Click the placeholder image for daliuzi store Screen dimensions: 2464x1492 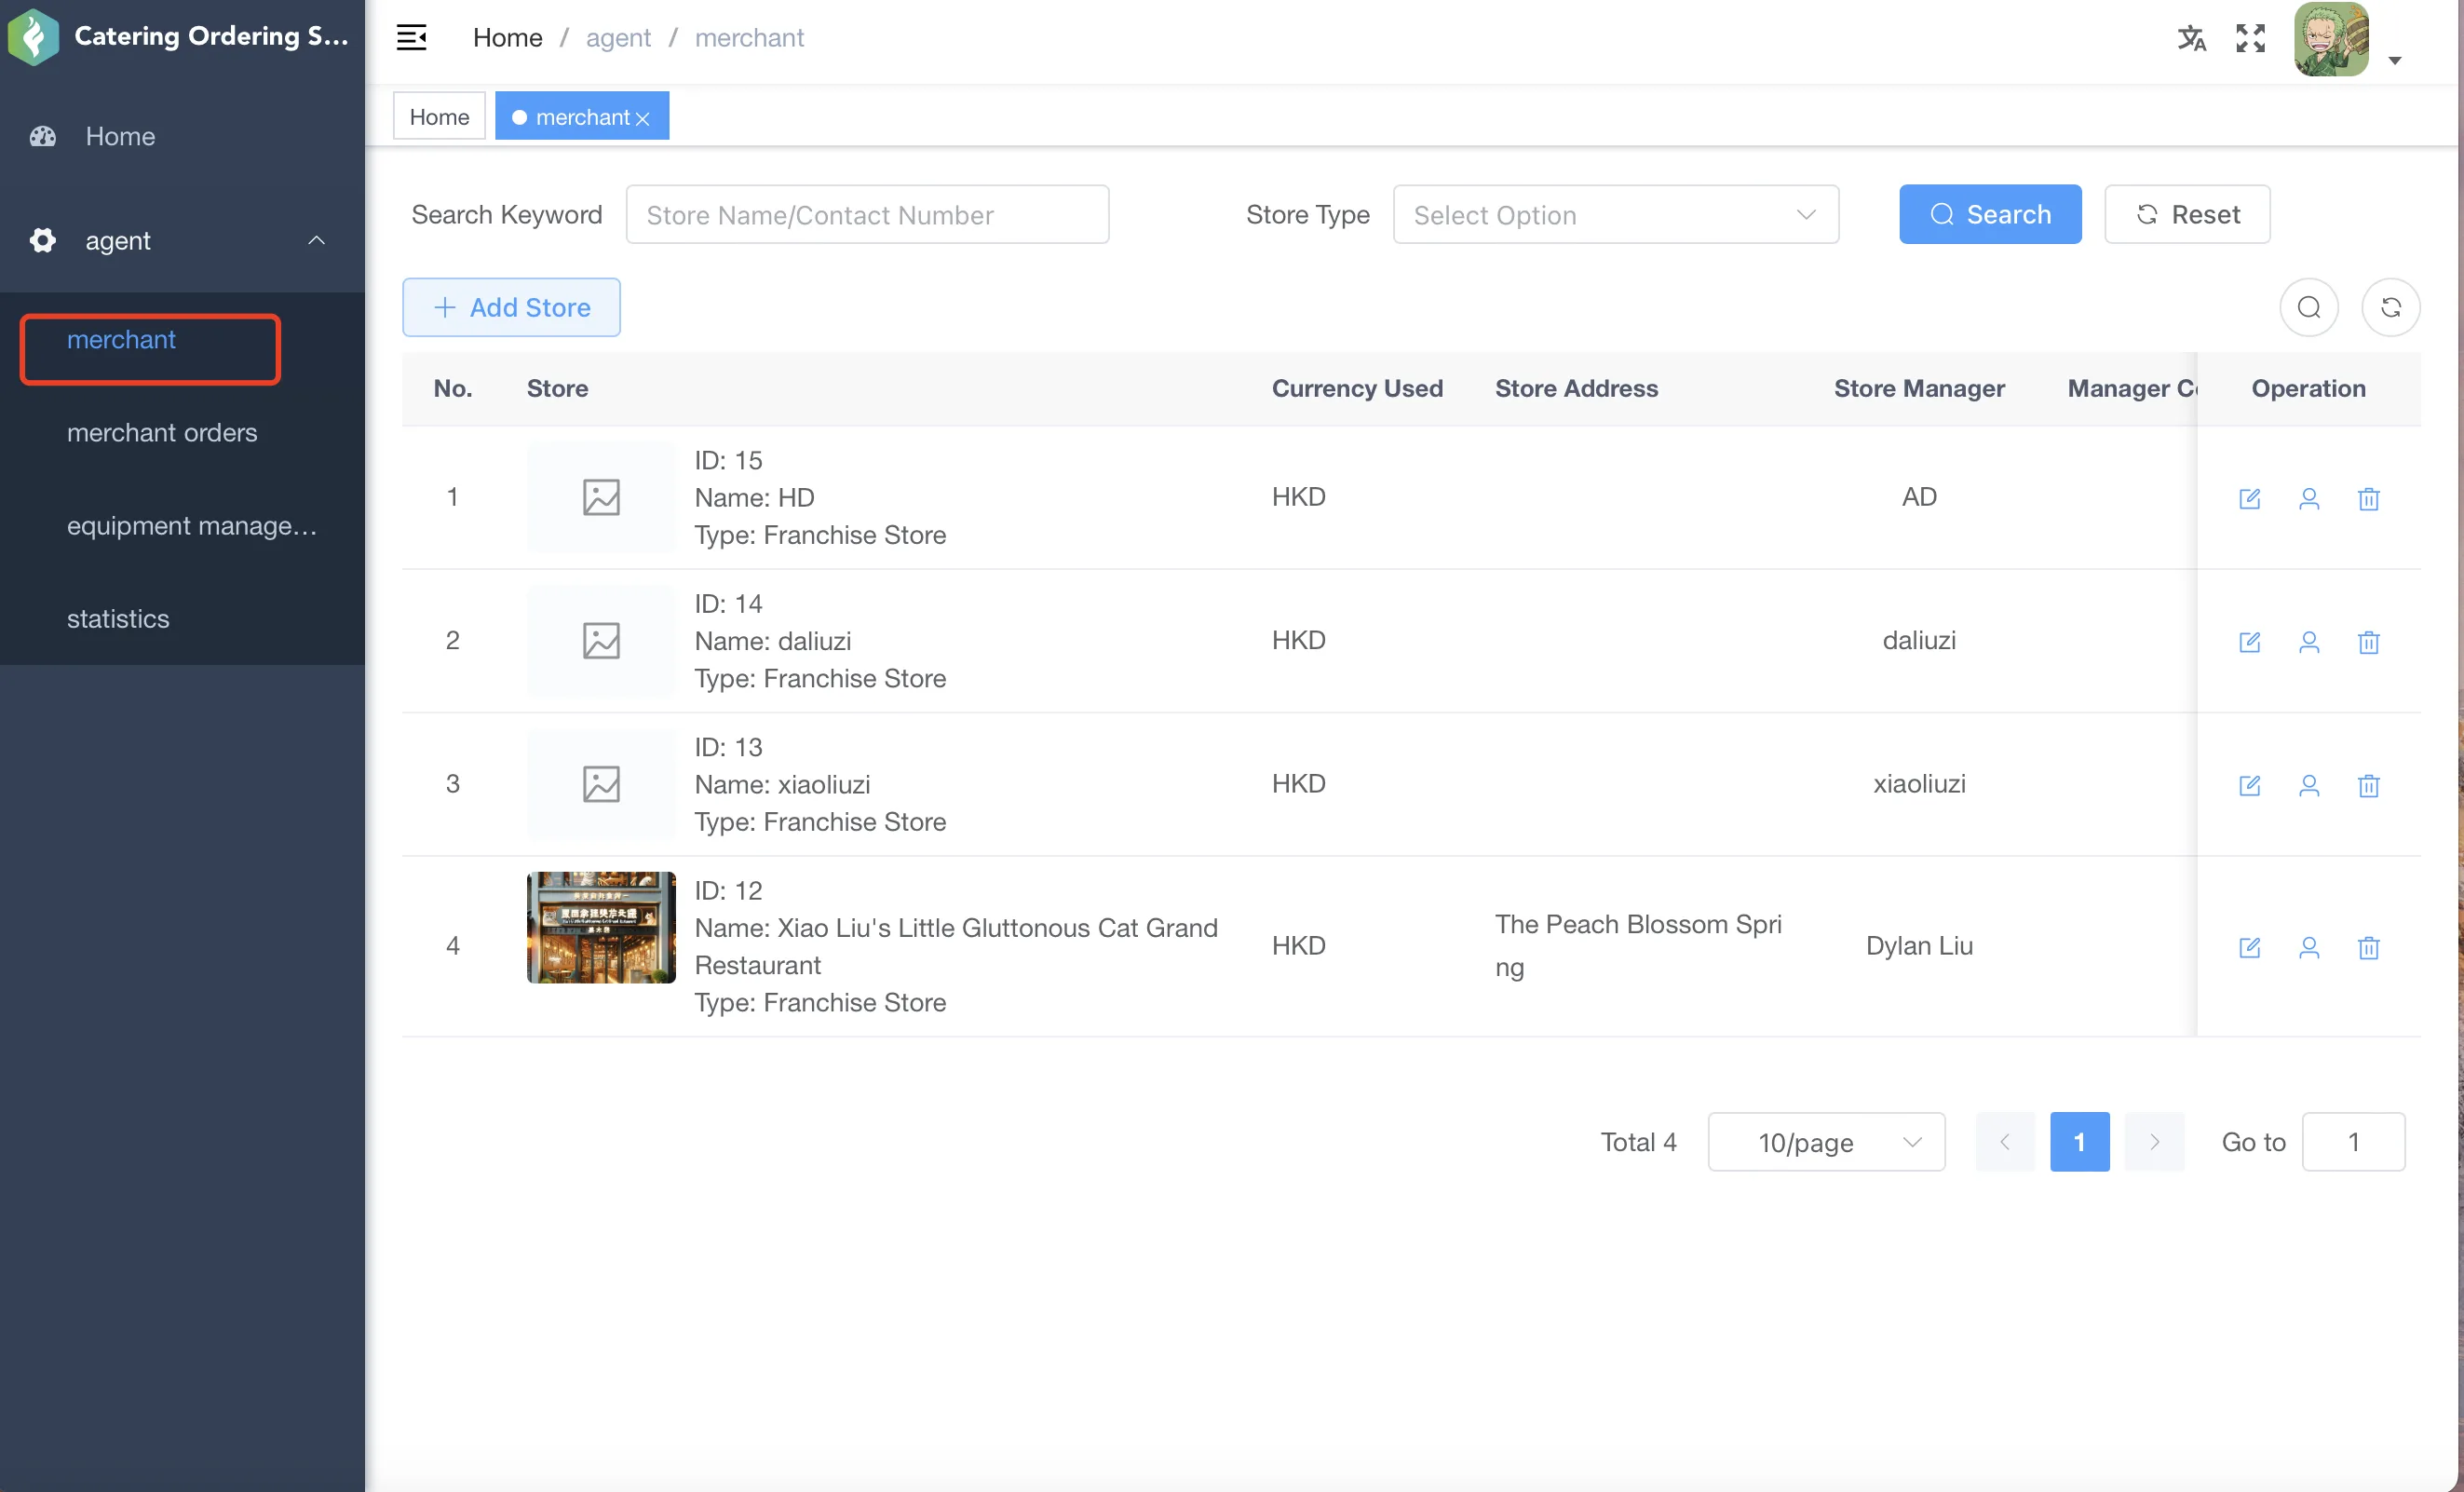tap(601, 640)
